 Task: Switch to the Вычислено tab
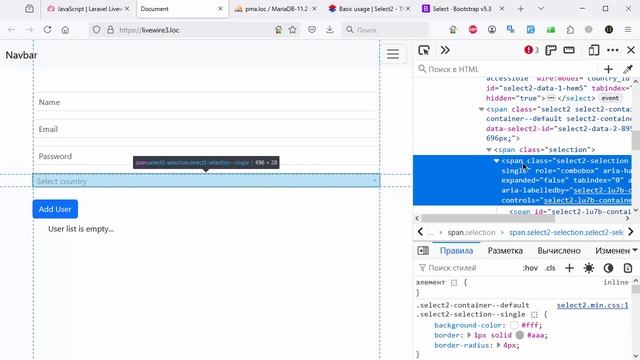559,251
